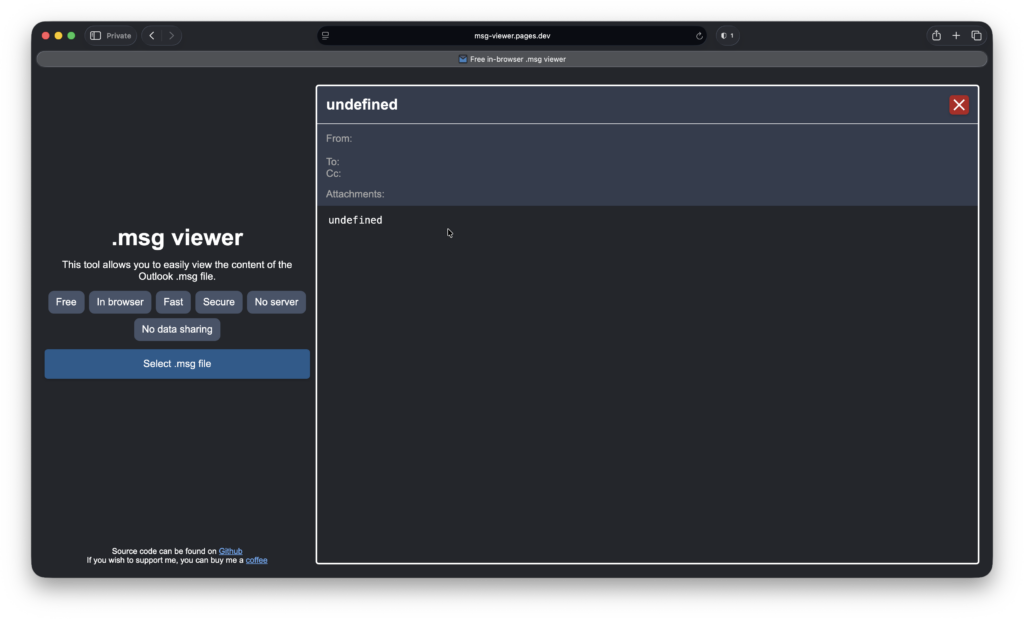Open the Github source code link

[x=230, y=551]
